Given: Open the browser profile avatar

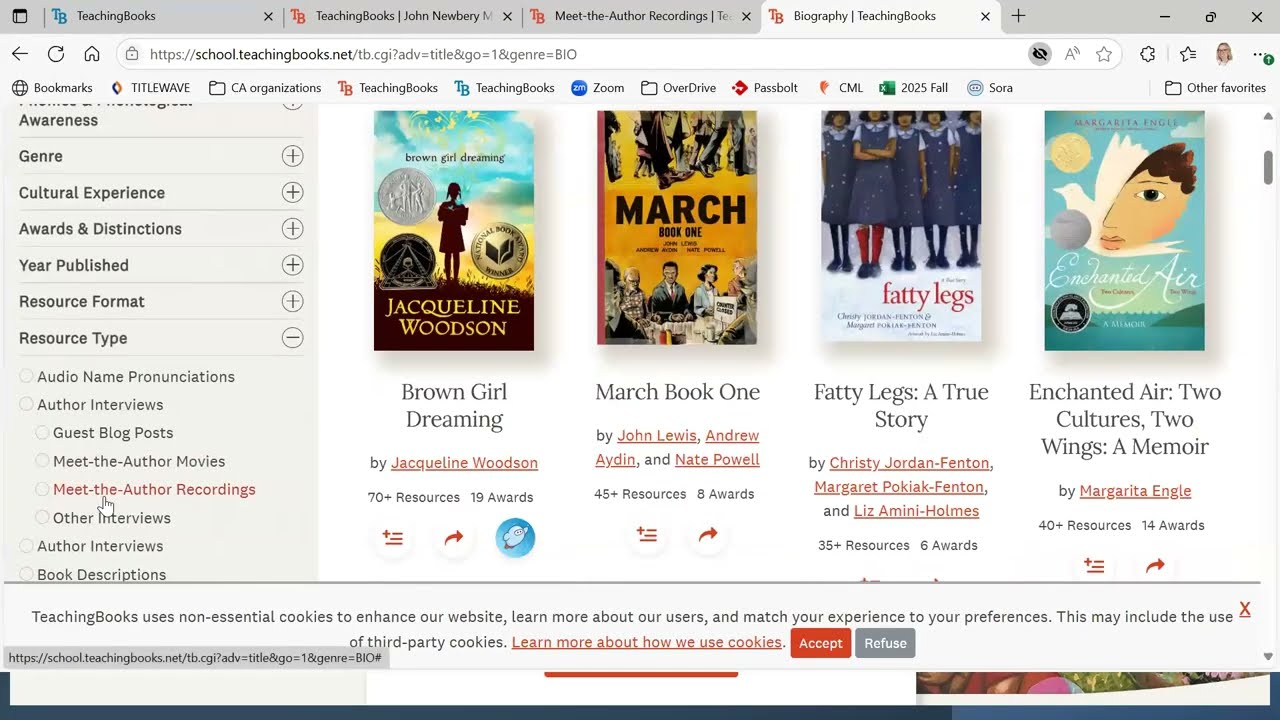Looking at the screenshot, I should pos(1224,54).
